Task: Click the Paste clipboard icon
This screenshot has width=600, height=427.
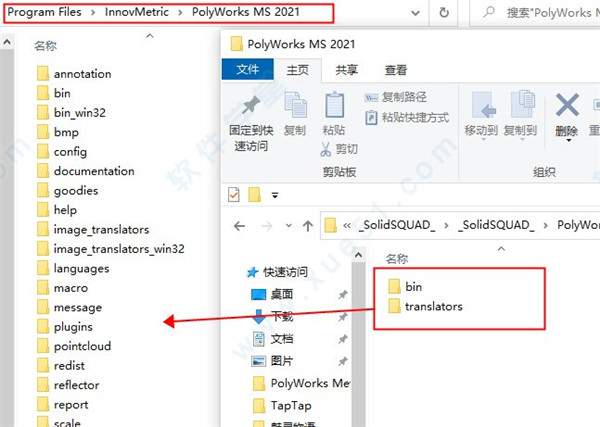Action: pos(334,104)
